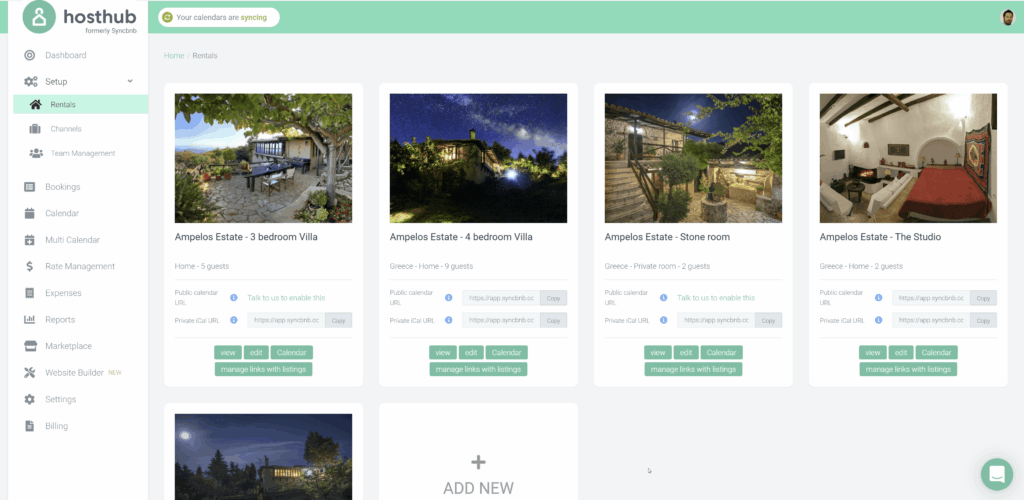Image resolution: width=1024 pixels, height=500 pixels.
Task: Copy Private iCal URL for The Studio
Action: [x=984, y=320]
